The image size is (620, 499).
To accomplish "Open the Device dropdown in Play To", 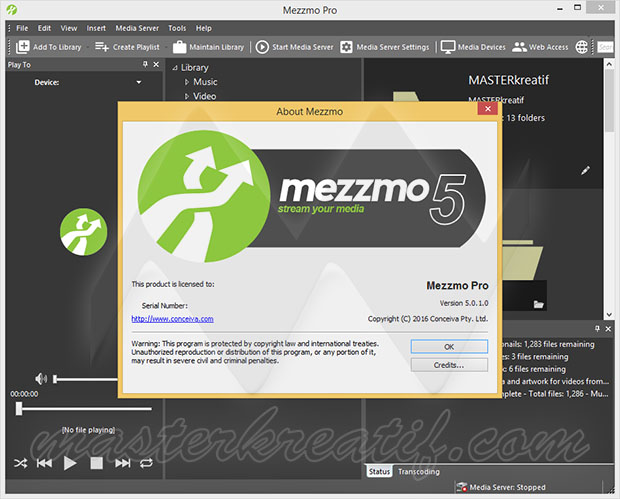I will coord(139,82).
